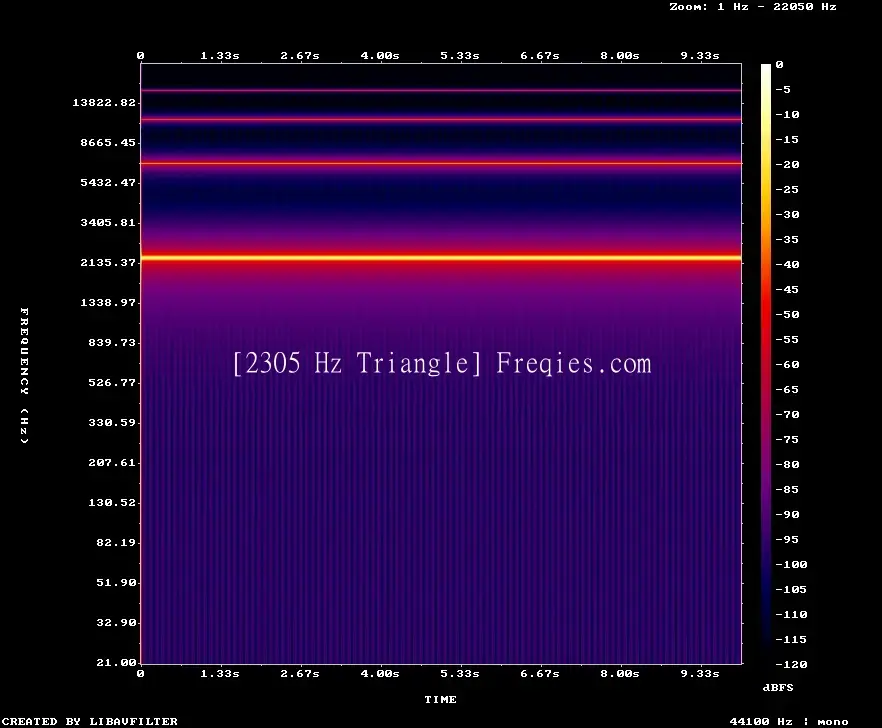This screenshot has height=728, width=882.
Task: Click the -40 dBFS scale label
Action: (x=787, y=264)
